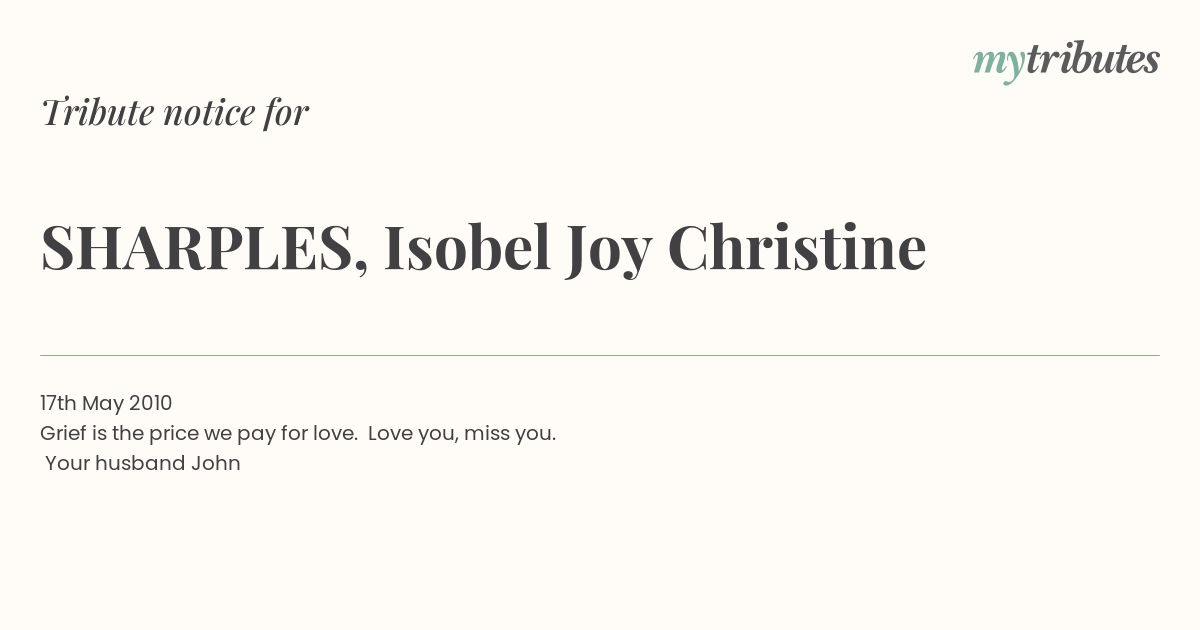This screenshot has height=630, width=1200.
Task: Select the name "John" in the signature
Action: pyautogui.click(x=216, y=464)
